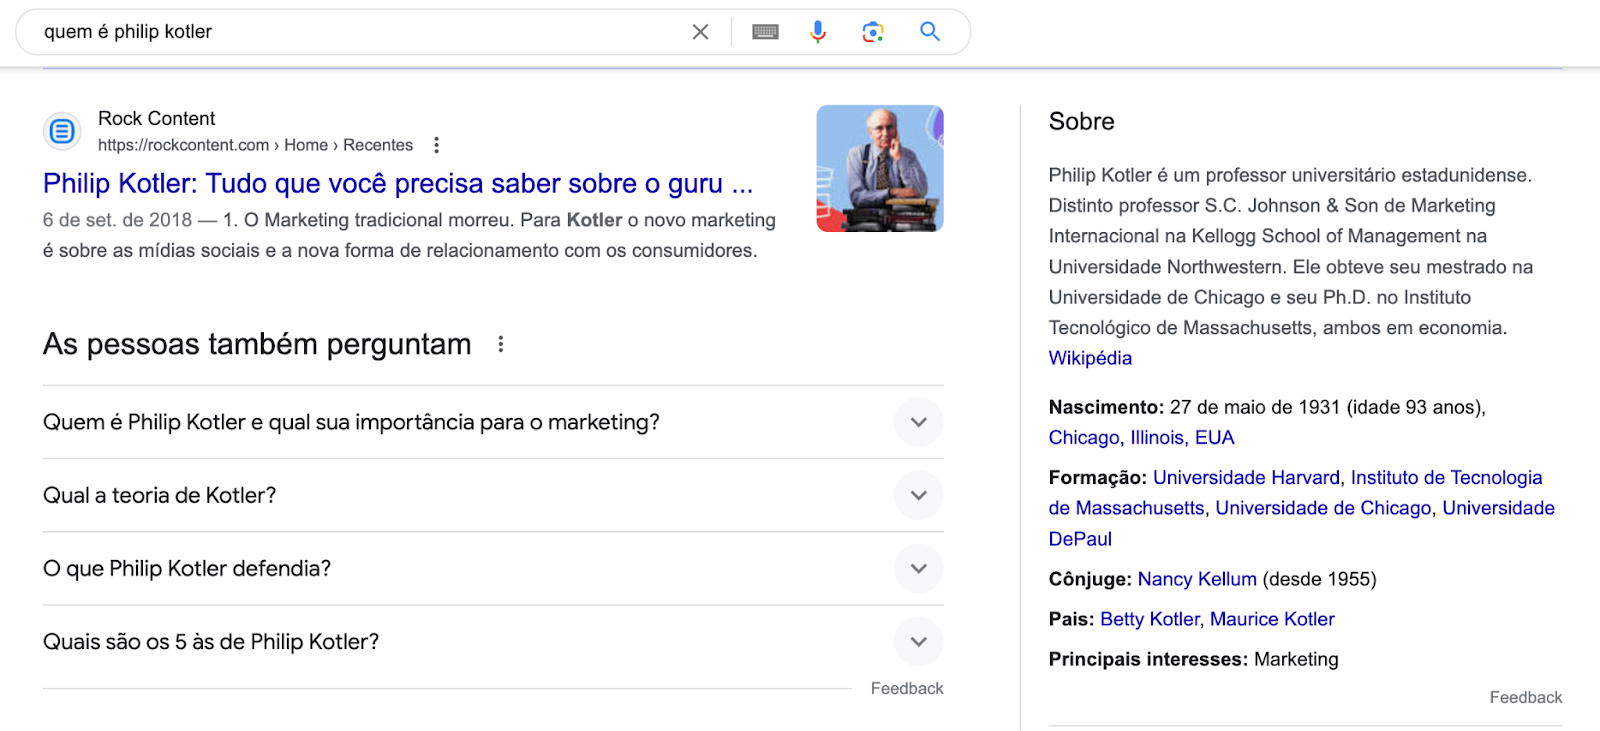Open the Maurice Kotler link
Viewport: 1600px width, 731px height.
point(1272,619)
